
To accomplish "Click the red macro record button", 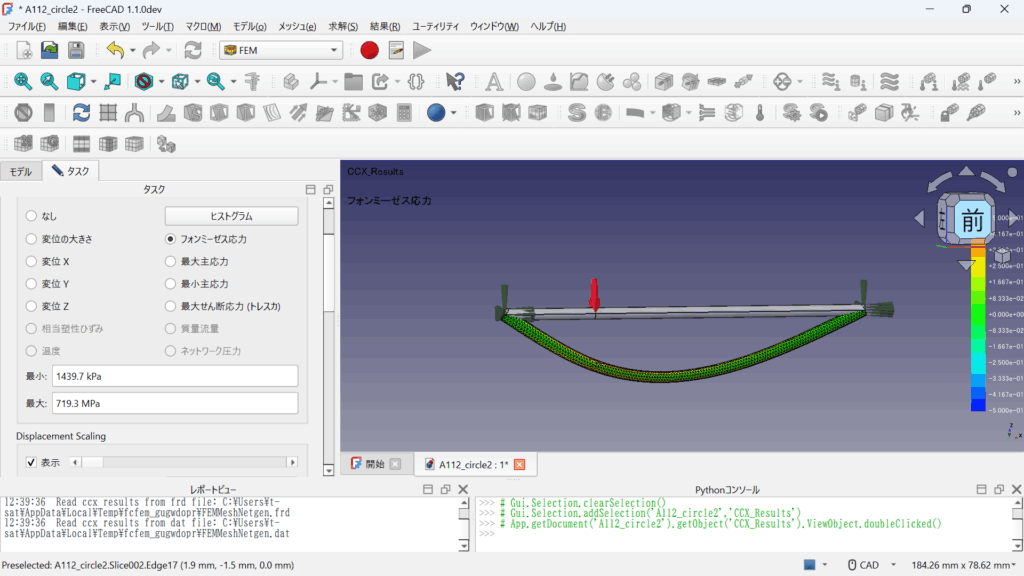I will [369, 50].
